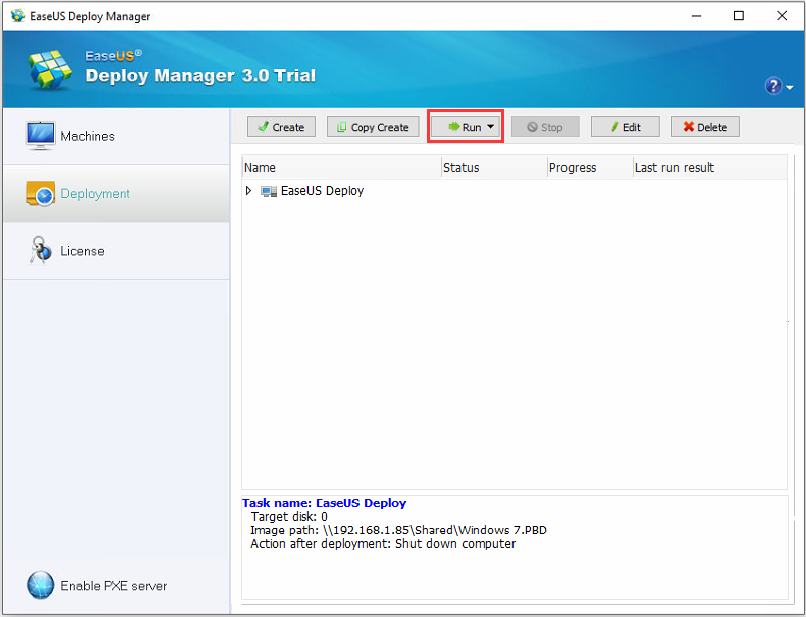The height and width of the screenshot is (617, 806).
Task: Run the selected deployment task
Action: click(465, 127)
